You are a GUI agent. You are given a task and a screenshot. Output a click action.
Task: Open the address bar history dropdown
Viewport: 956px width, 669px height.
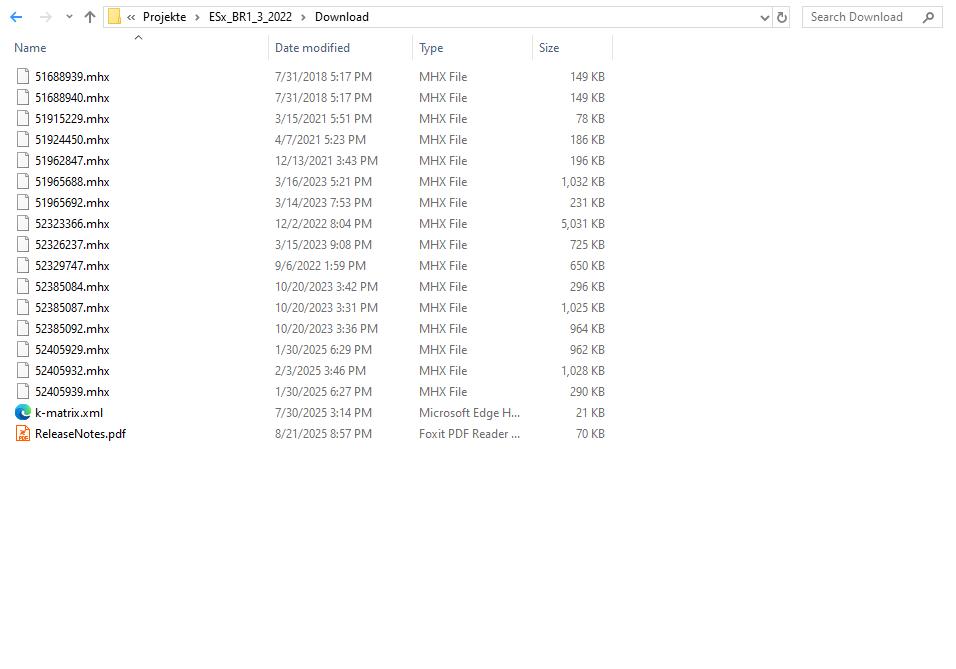(x=764, y=17)
